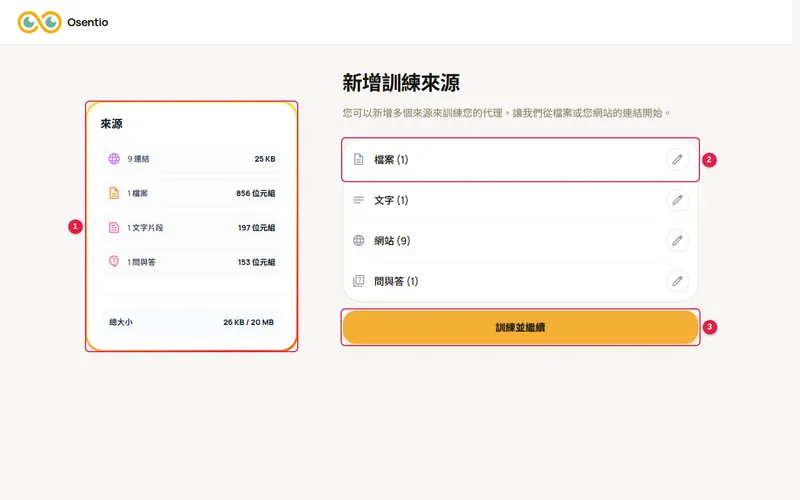Click the 1 問與答 summary label
Screen dimensions: 800x500
[x=141, y=262]
